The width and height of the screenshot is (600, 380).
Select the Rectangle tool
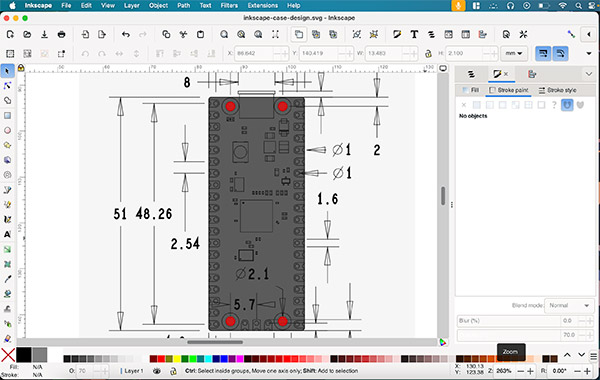(x=7, y=115)
